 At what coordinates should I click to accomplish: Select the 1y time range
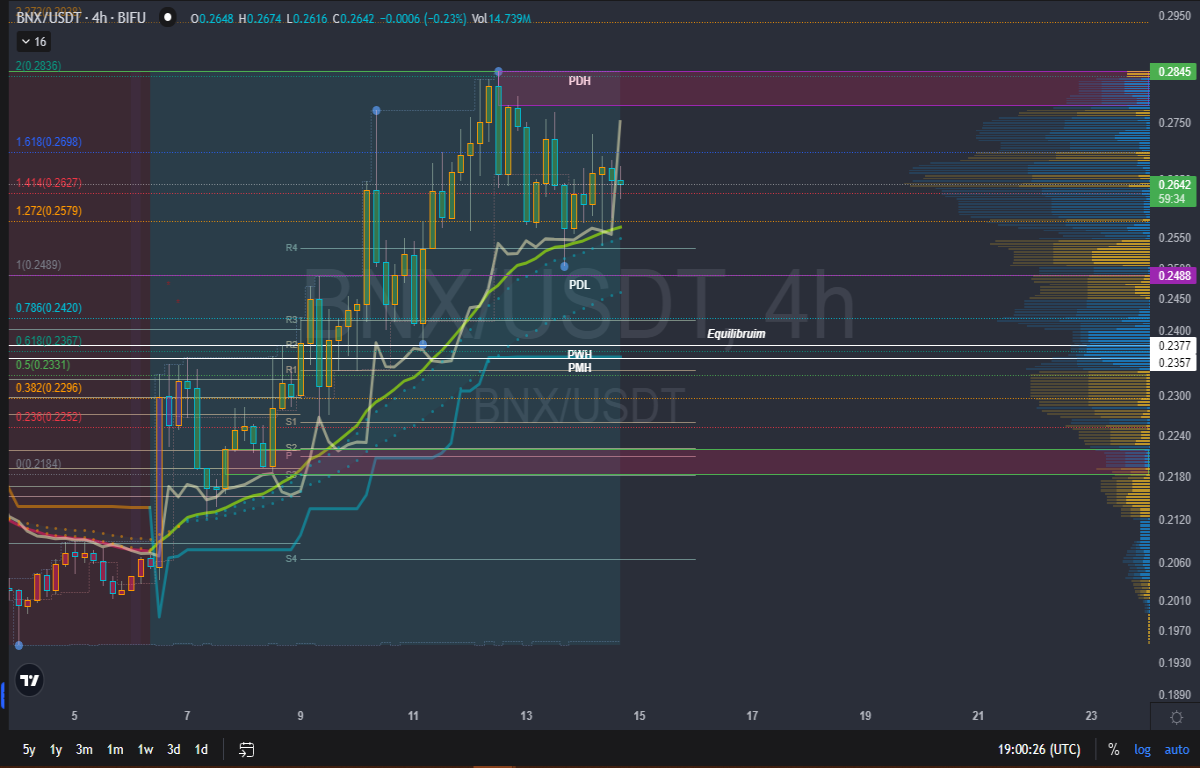coord(56,749)
